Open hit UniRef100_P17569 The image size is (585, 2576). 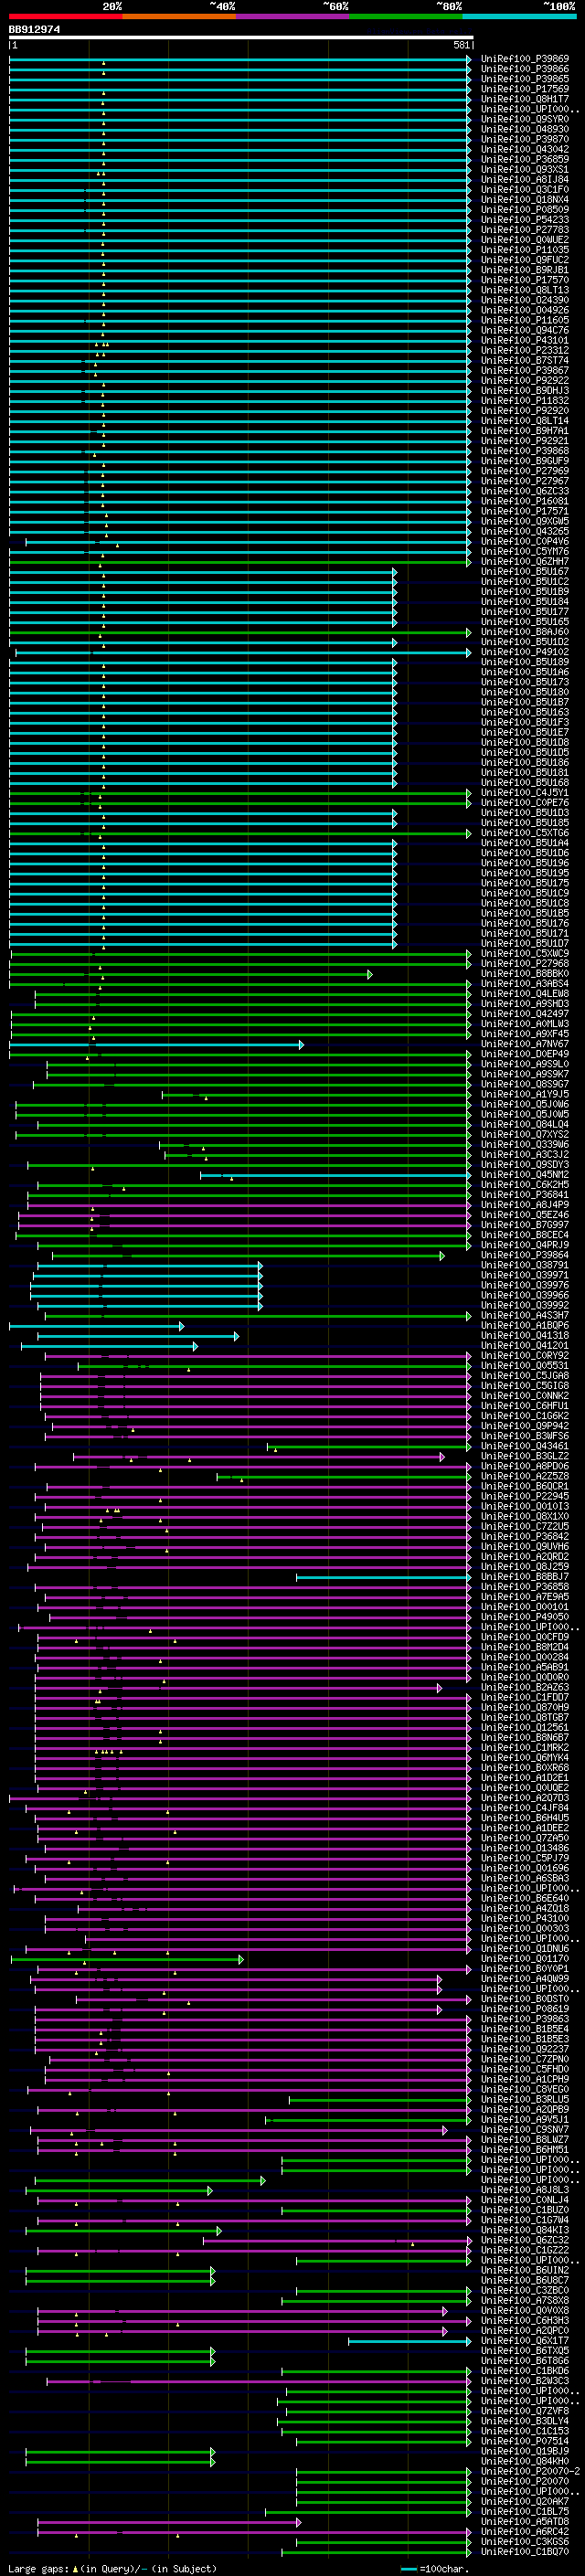(525, 89)
